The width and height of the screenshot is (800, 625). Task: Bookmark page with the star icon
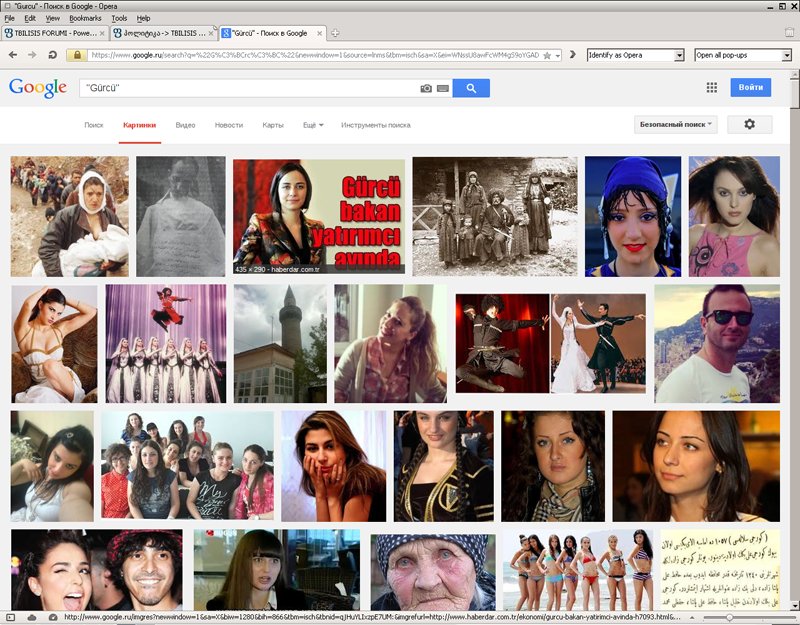[547, 55]
